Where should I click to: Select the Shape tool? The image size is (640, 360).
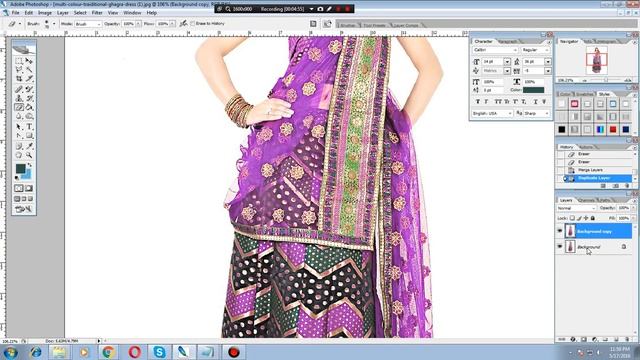tap(29, 136)
